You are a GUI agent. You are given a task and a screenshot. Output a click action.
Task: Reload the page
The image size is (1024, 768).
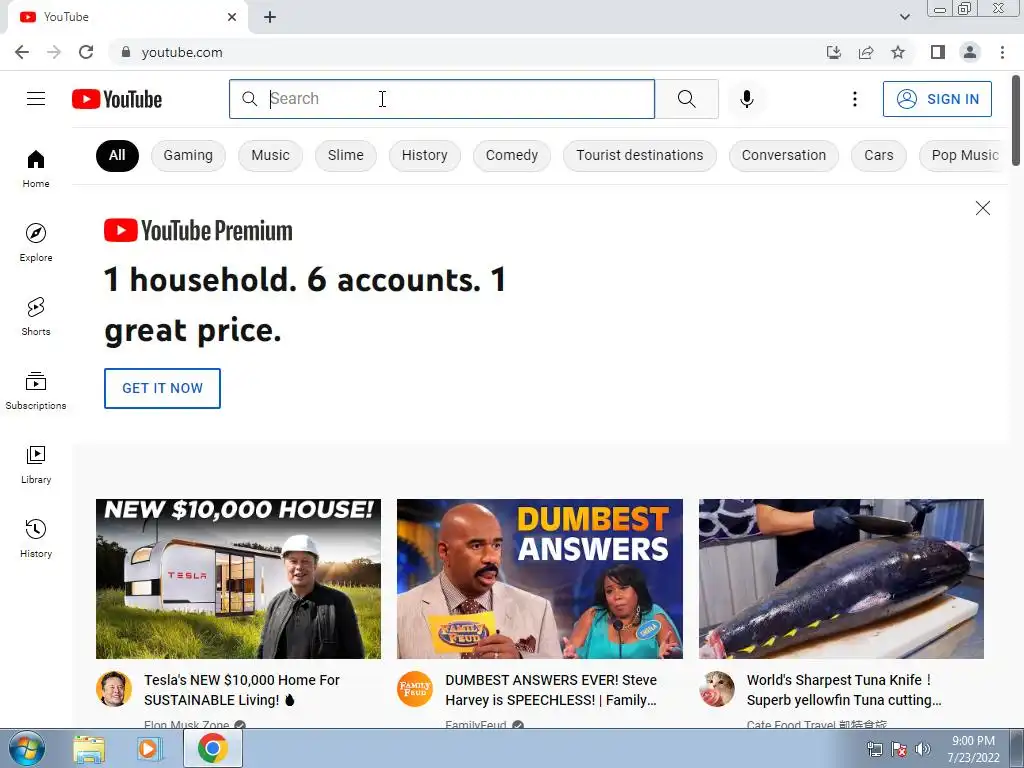click(x=86, y=52)
